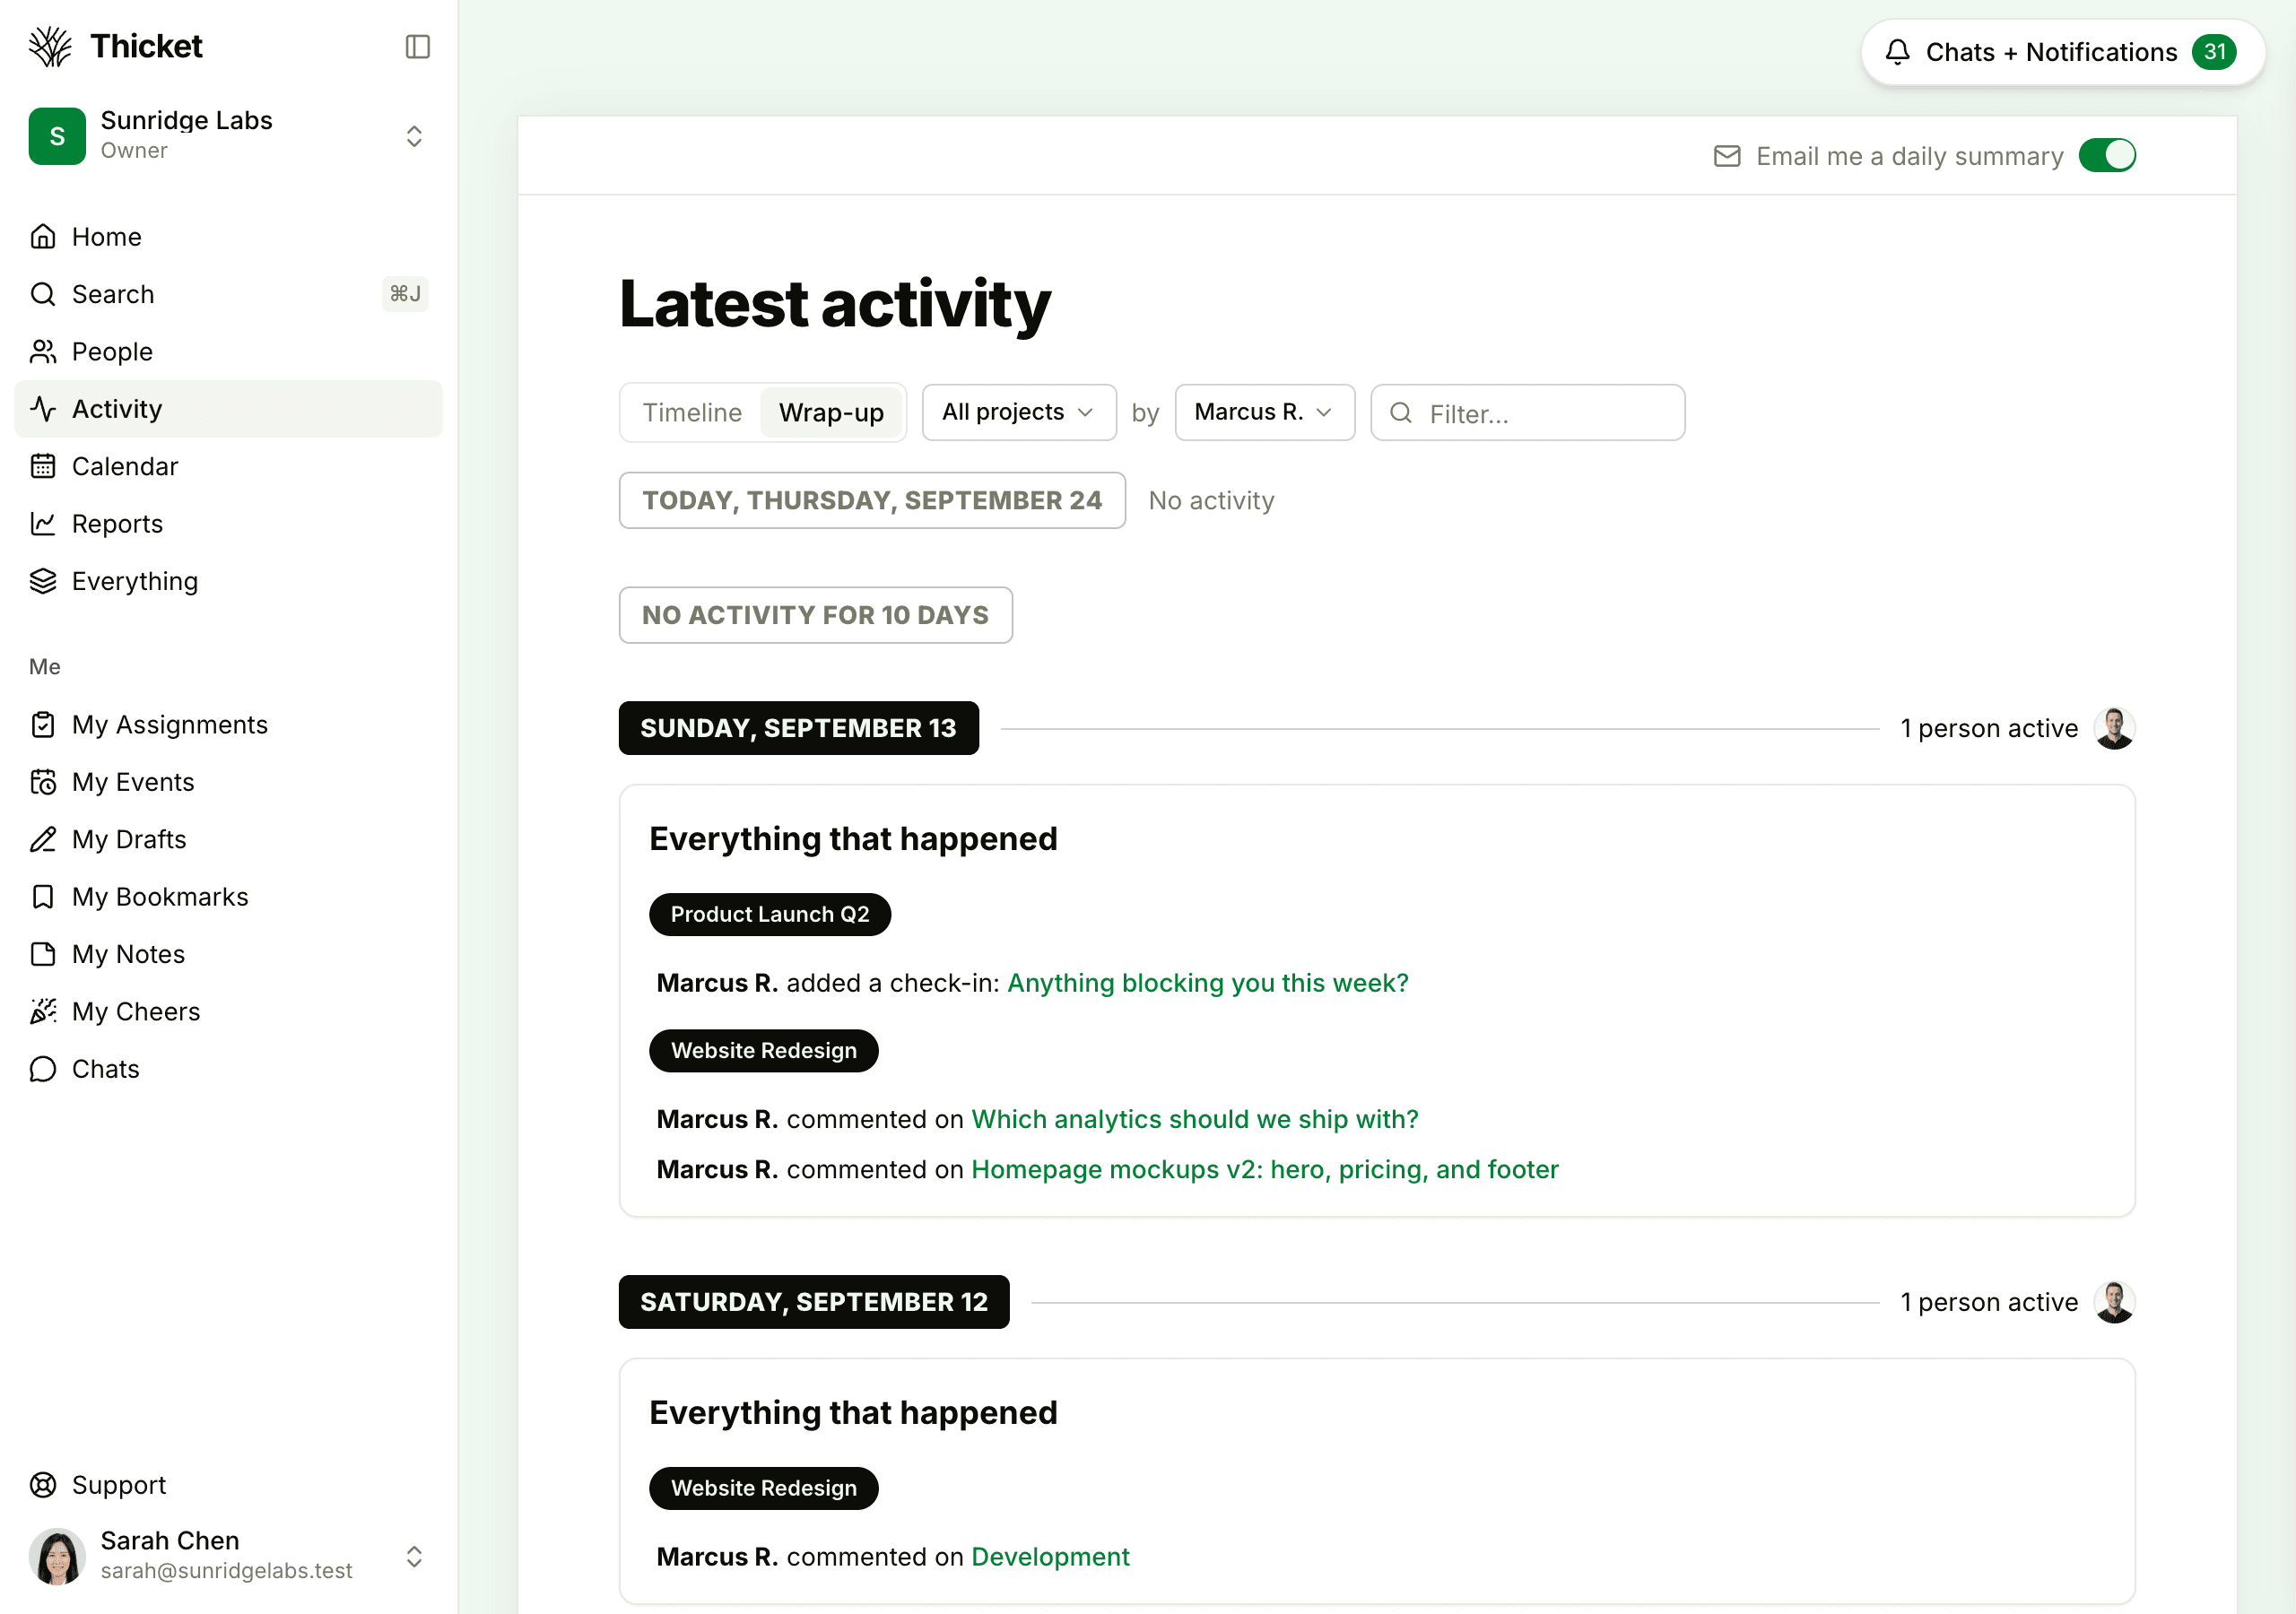Open Homepage mockups v2 link
The width and height of the screenshot is (2296, 1614).
click(1264, 1169)
